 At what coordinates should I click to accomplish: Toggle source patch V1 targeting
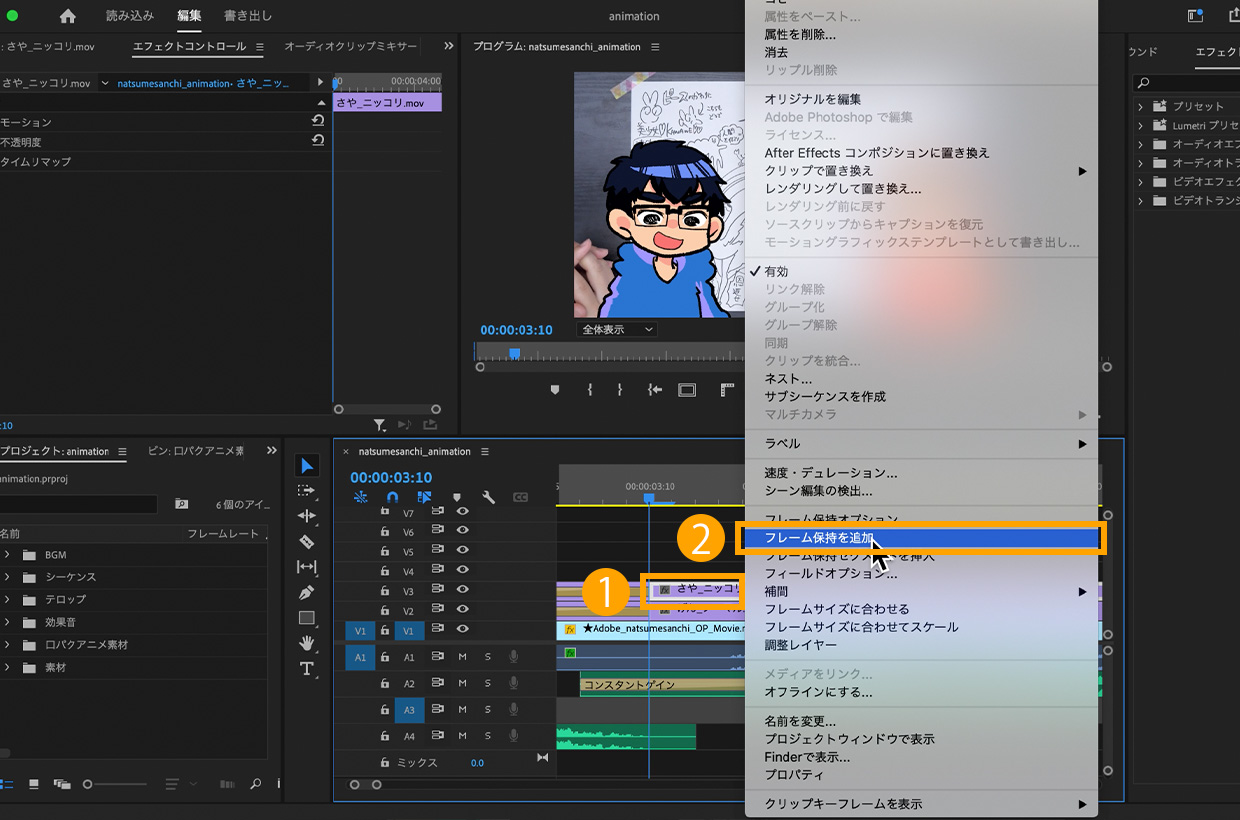coord(361,630)
